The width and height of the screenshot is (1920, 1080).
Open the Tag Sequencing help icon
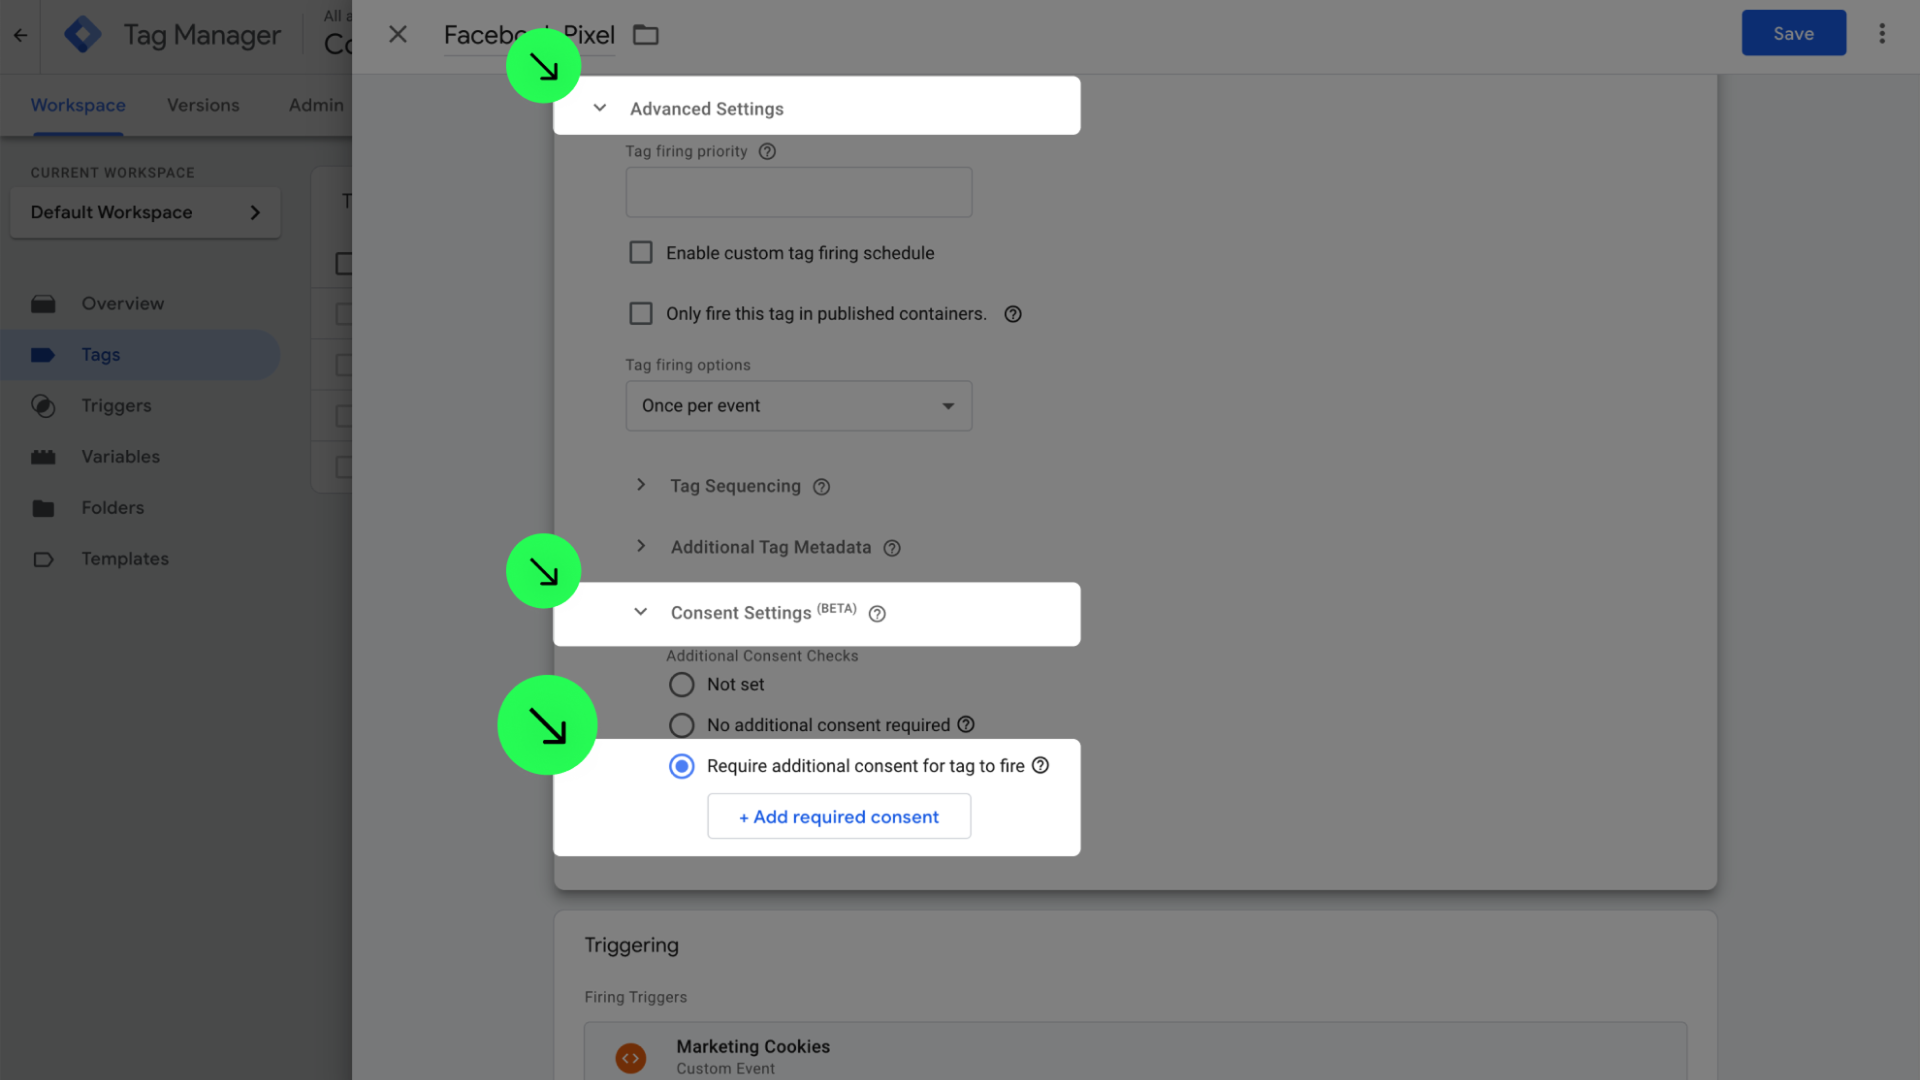tap(821, 487)
